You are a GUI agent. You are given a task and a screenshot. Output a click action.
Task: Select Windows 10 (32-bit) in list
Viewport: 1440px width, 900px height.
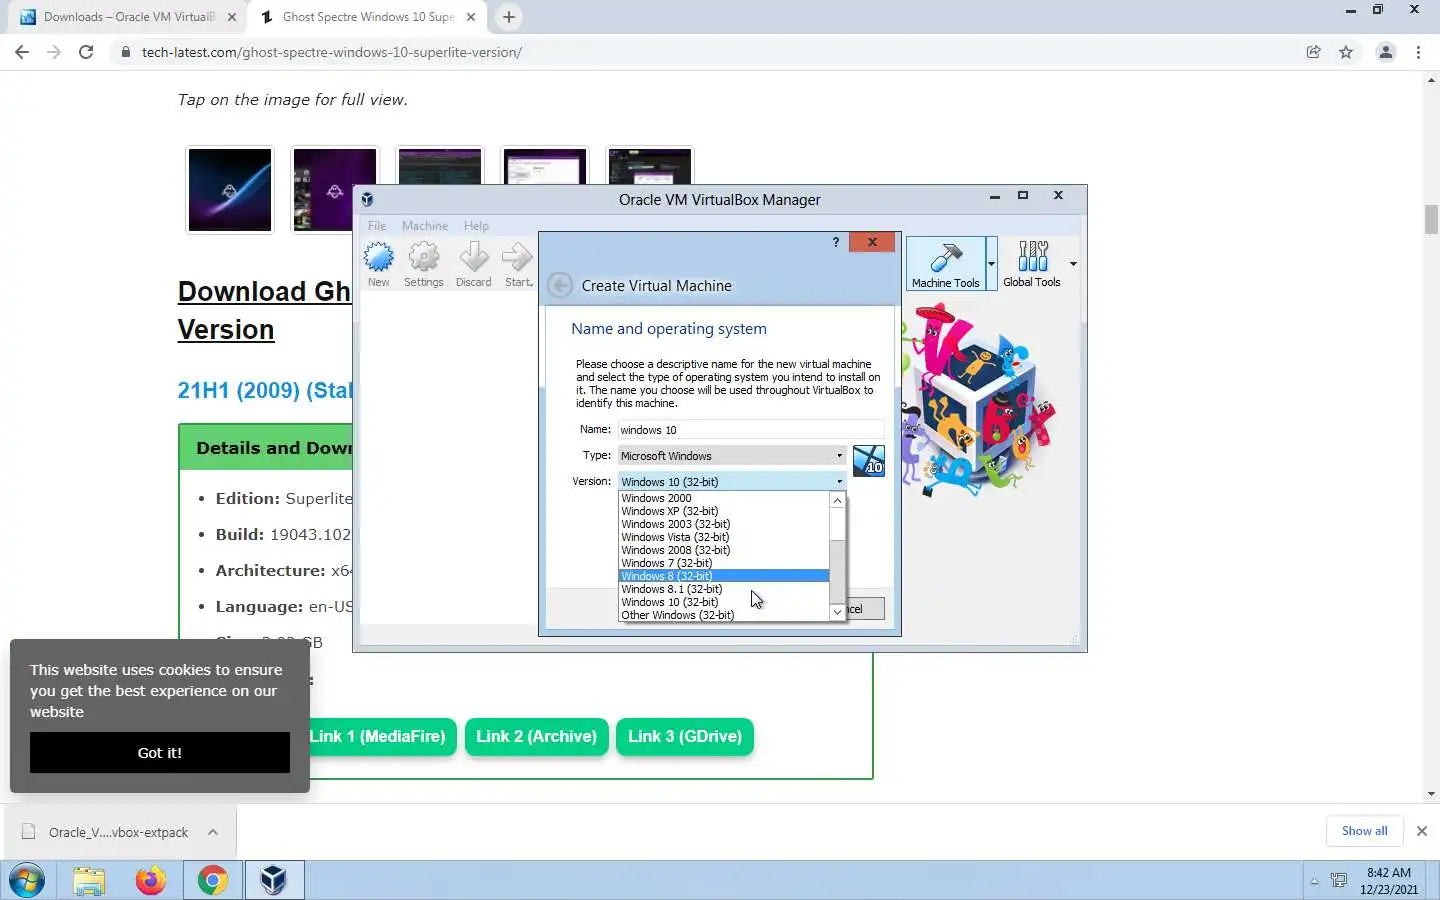[724, 602]
